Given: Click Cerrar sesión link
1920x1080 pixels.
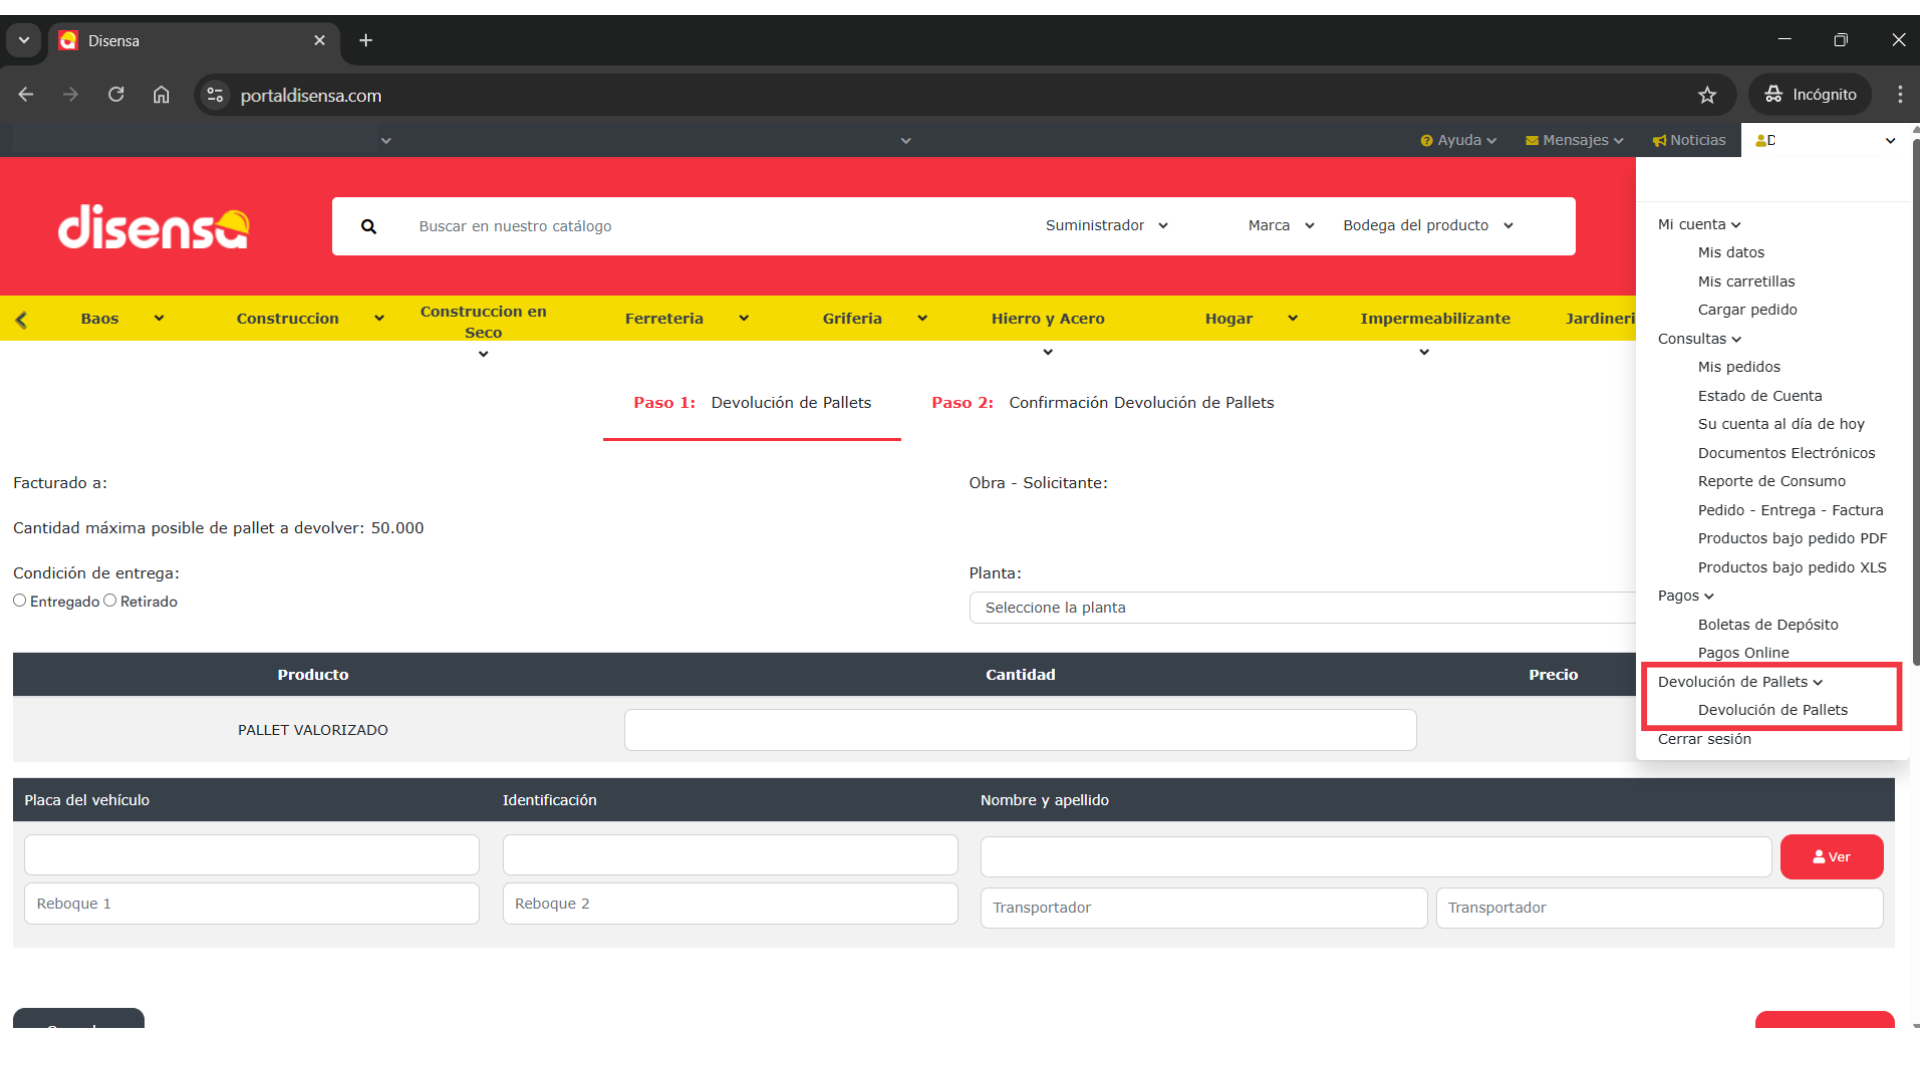Looking at the screenshot, I should pos(1704,739).
